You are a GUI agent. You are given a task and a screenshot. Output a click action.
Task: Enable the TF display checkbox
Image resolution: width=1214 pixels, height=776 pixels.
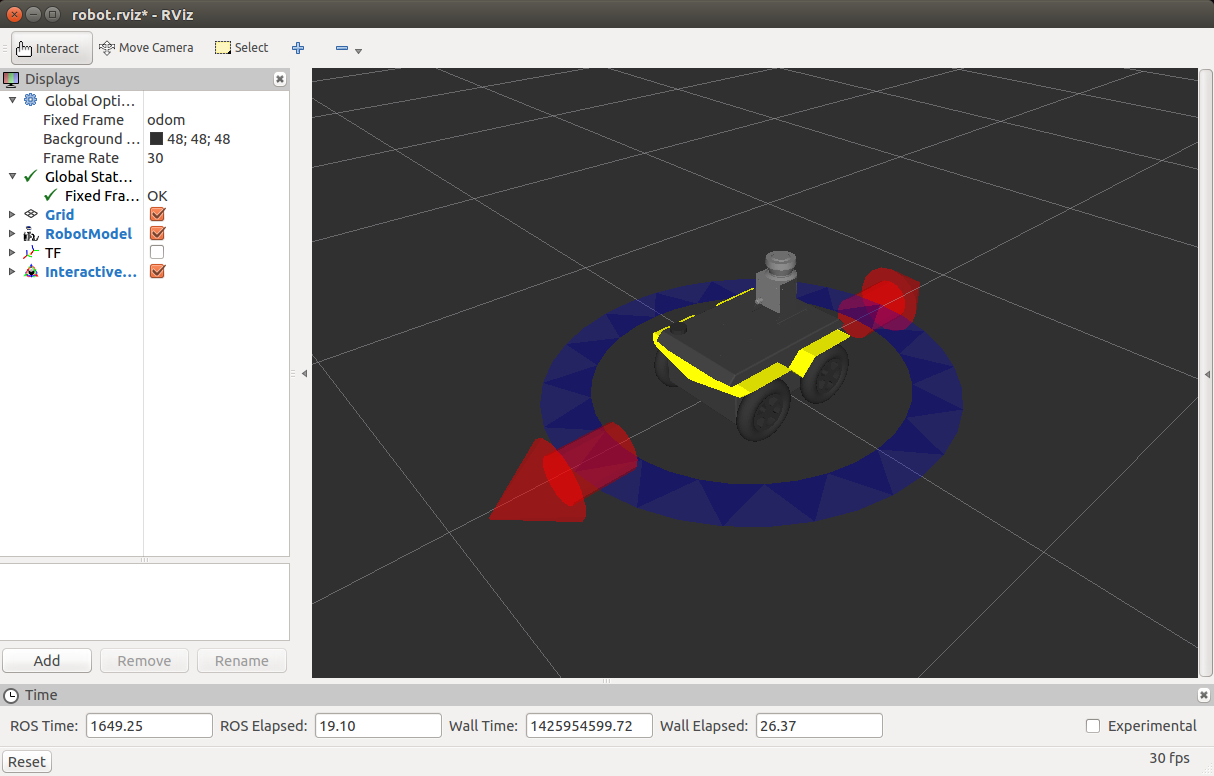pyautogui.click(x=157, y=253)
